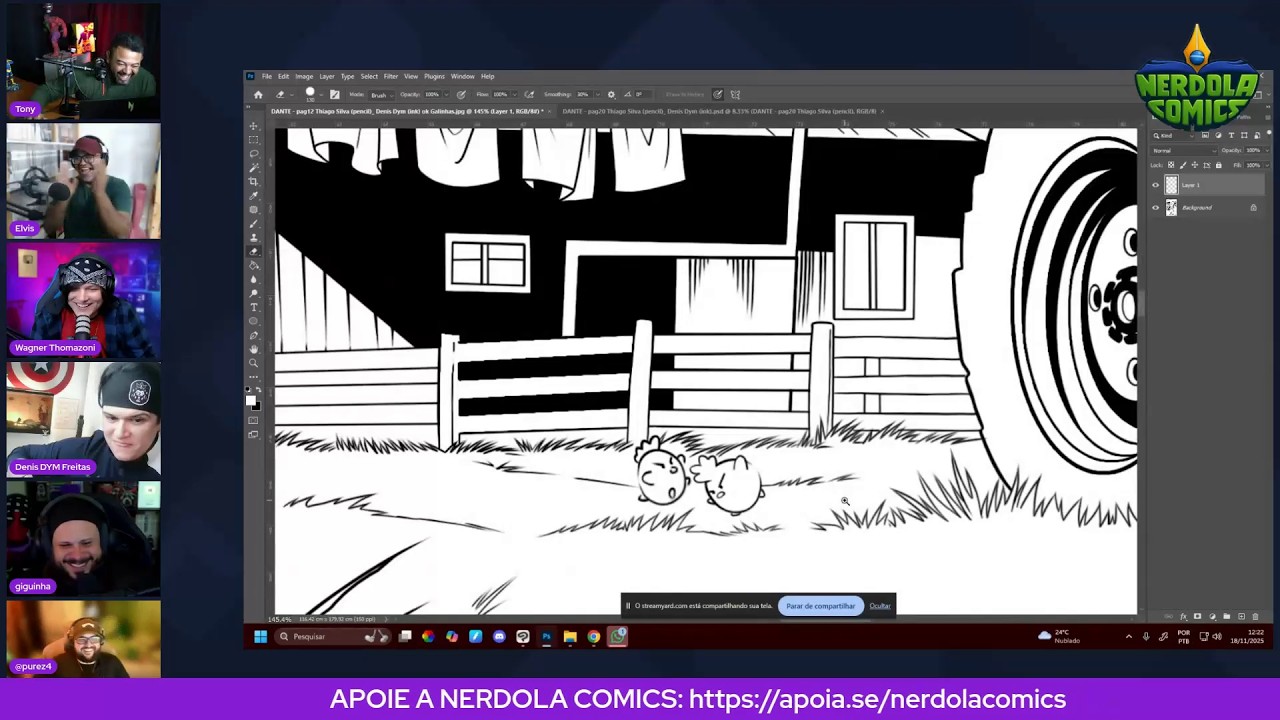
Task: Select the Eyedropper tool
Action: point(253,196)
